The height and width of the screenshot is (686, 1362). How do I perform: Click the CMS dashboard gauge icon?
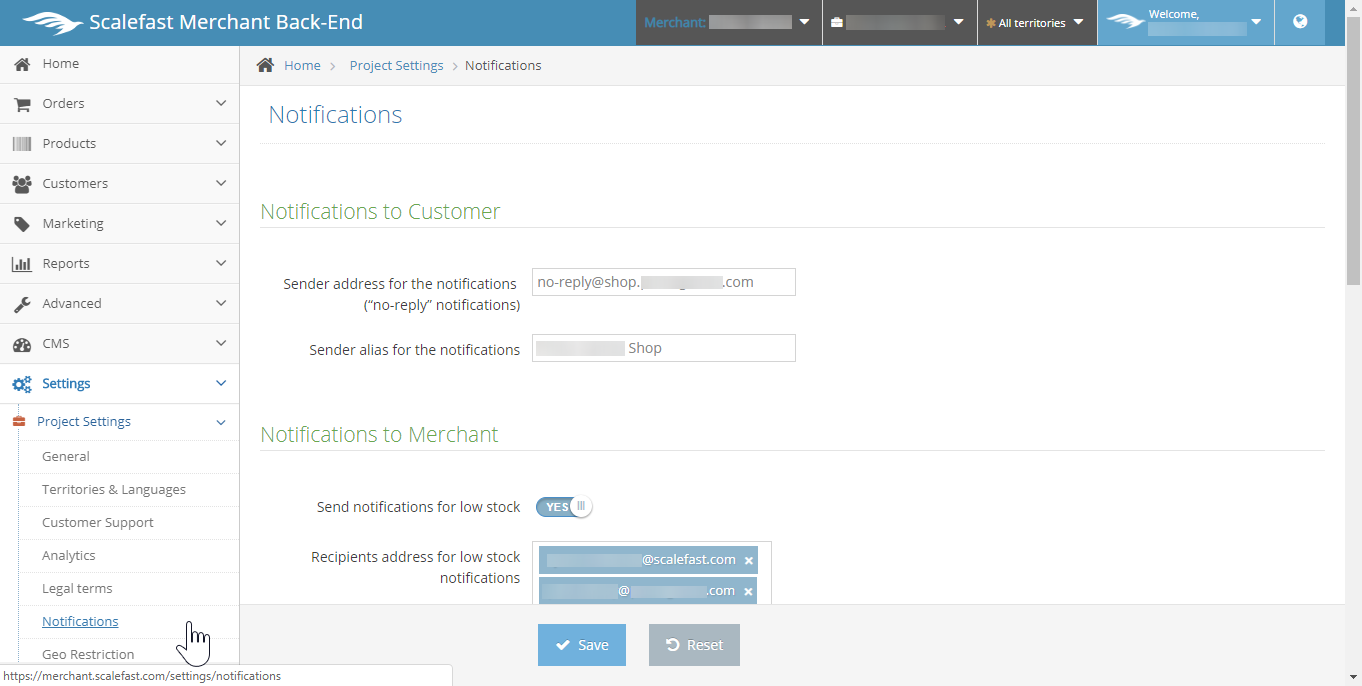click(x=21, y=344)
